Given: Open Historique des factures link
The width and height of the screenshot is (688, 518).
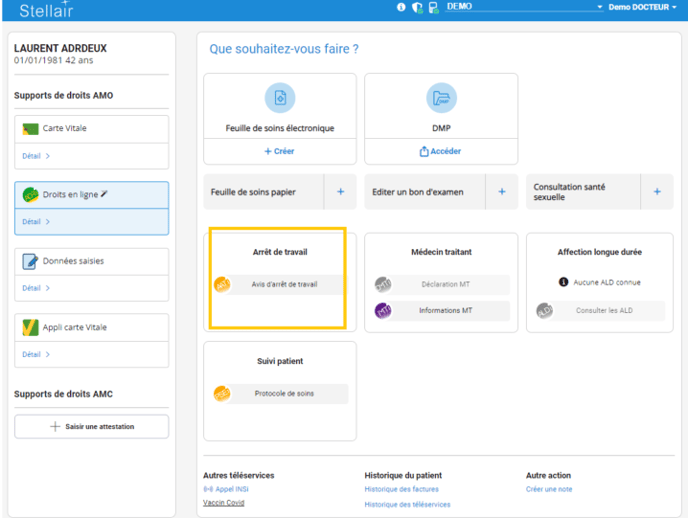Looking at the screenshot, I should (x=400, y=489).
